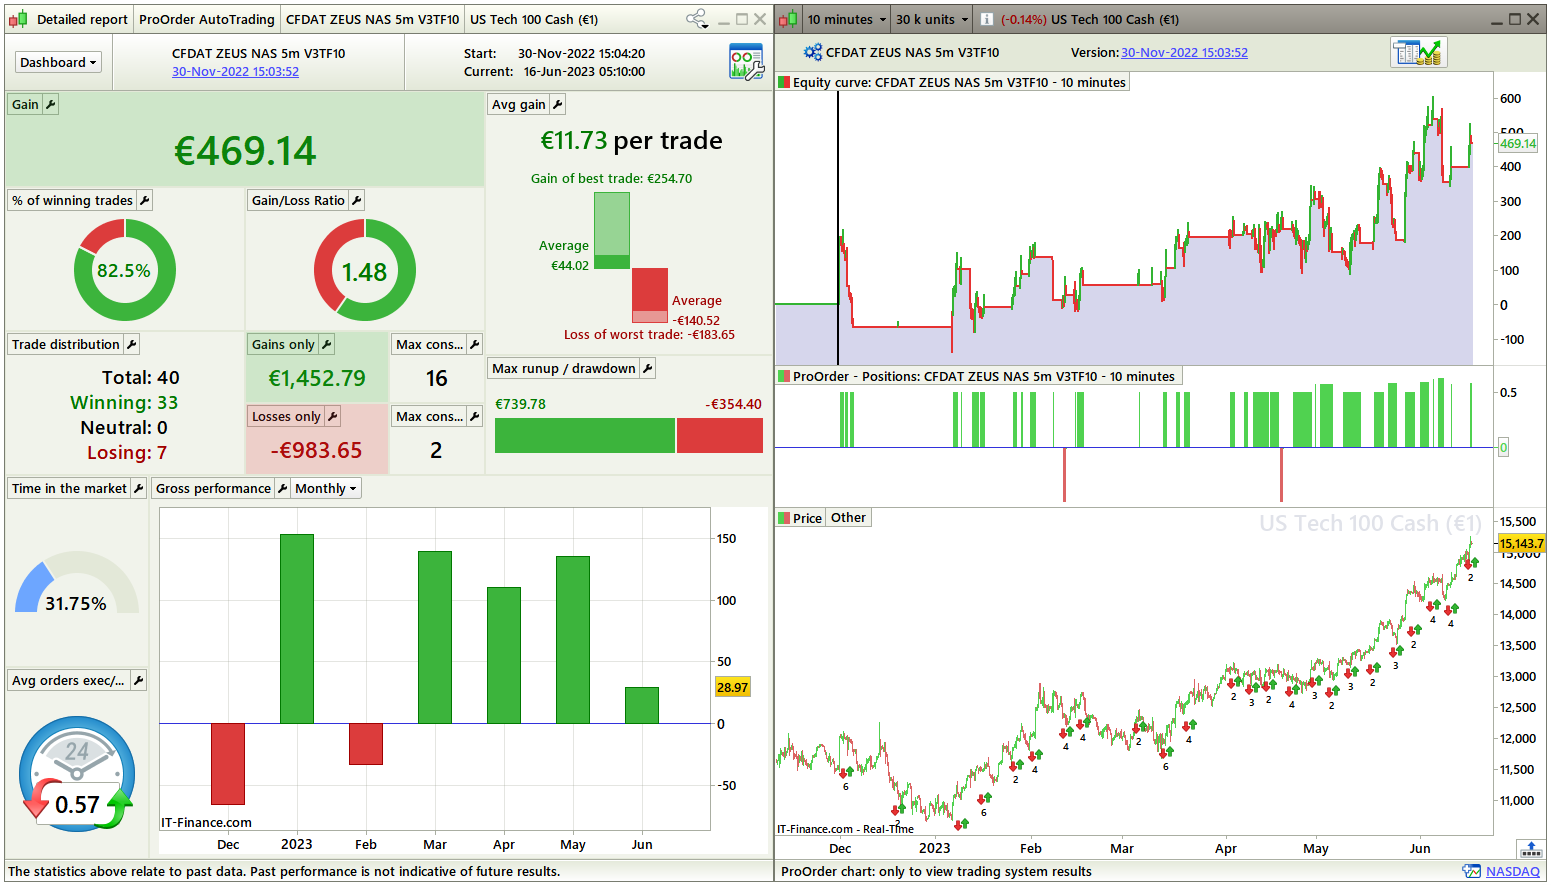Open the report settings icon beside the Current date

pos(746,62)
